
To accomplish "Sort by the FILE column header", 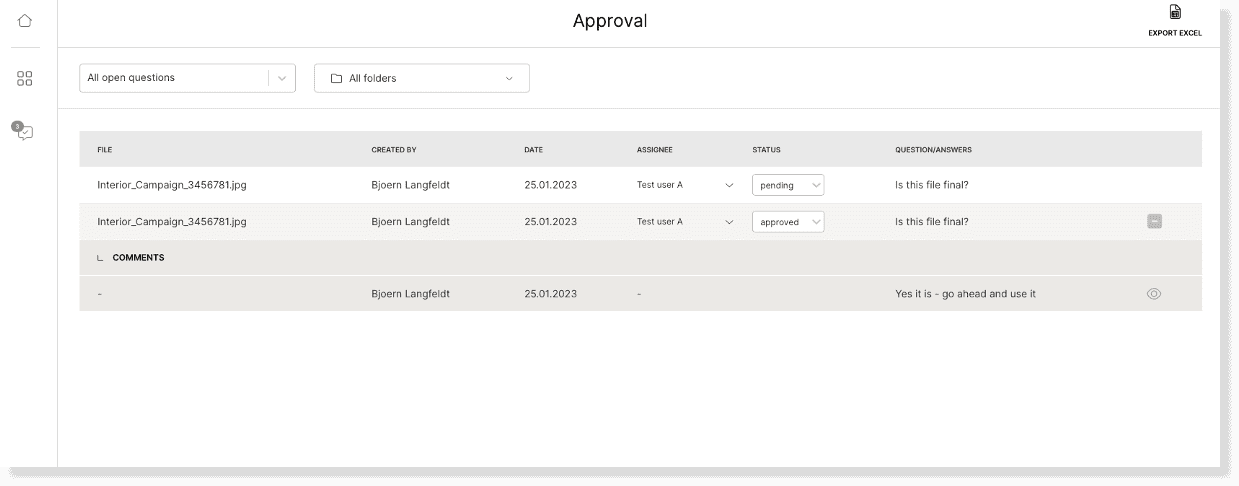I will (105, 150).
